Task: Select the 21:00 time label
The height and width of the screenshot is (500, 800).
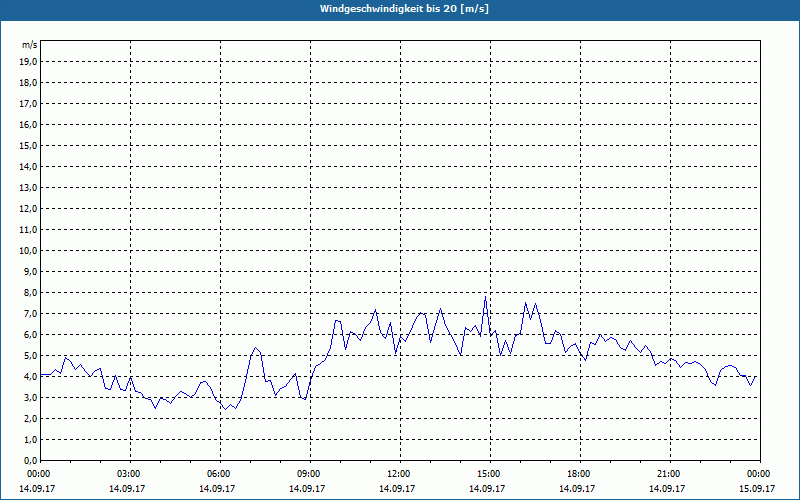Action: pos(669,474)
